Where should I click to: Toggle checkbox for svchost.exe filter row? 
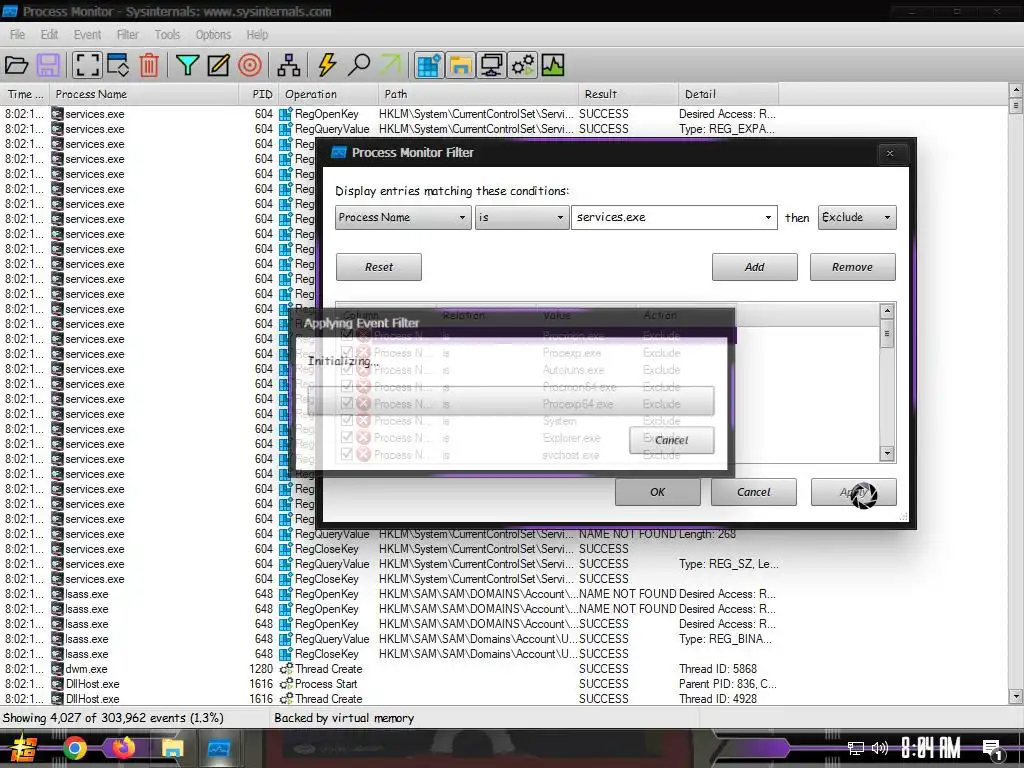pyautogui.click(x=347, y=455)
